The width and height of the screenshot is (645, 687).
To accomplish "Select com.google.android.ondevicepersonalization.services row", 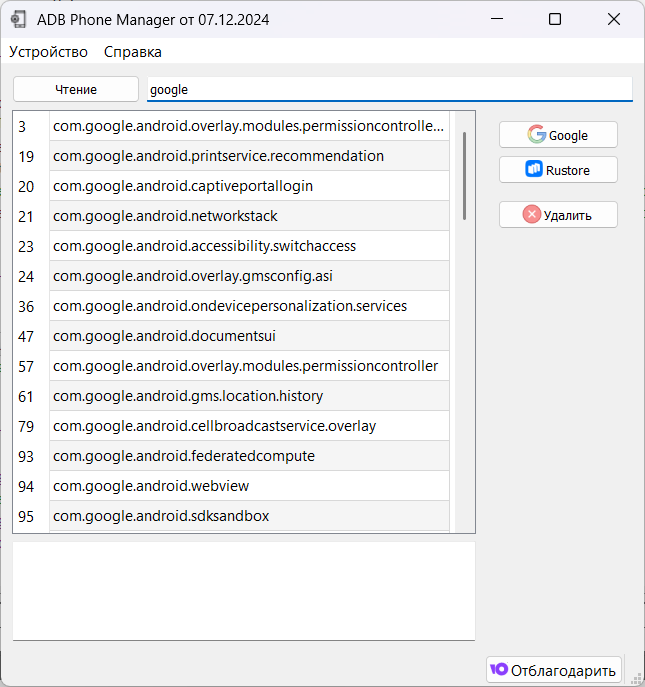I will pos(249,306).
